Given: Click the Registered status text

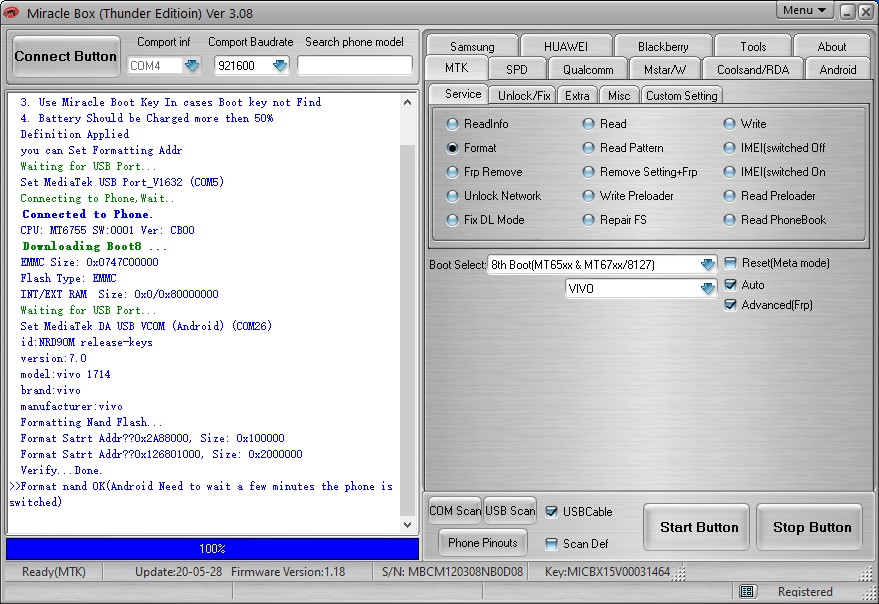Looking at the screenshot, I should click(x=805, y=591).
